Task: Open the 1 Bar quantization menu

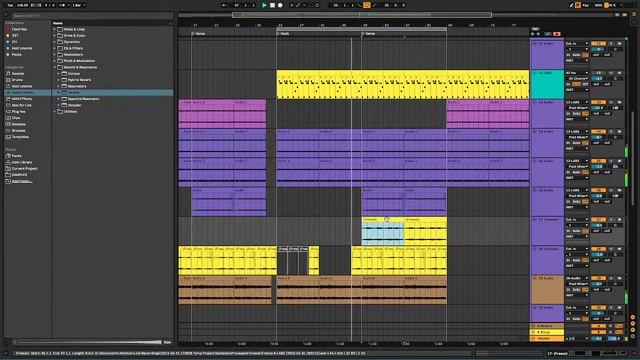Action: 79,5
